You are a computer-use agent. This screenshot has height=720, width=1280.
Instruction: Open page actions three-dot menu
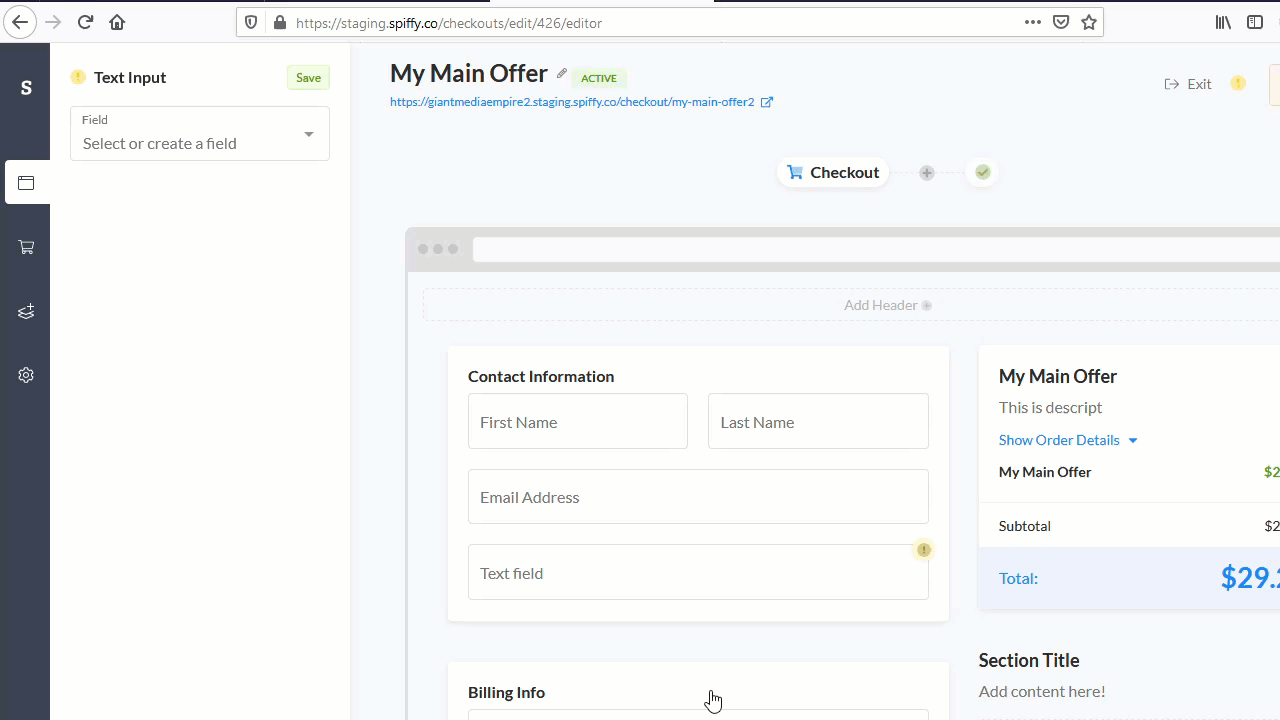tap(1033, 22)
